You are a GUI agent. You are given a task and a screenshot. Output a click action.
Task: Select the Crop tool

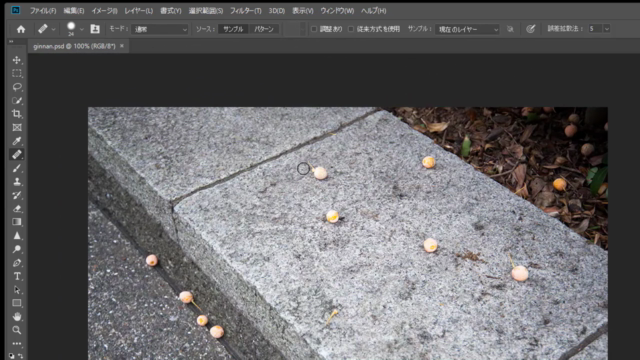[17, 114]
